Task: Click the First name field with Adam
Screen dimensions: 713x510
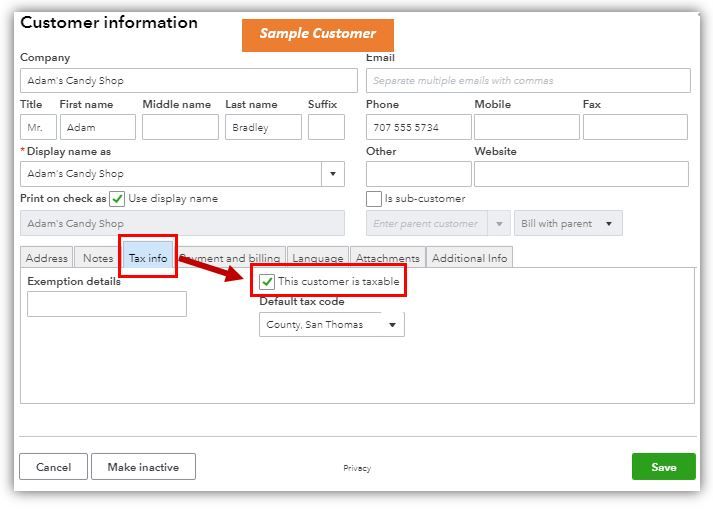Action: tap(98, 127)
